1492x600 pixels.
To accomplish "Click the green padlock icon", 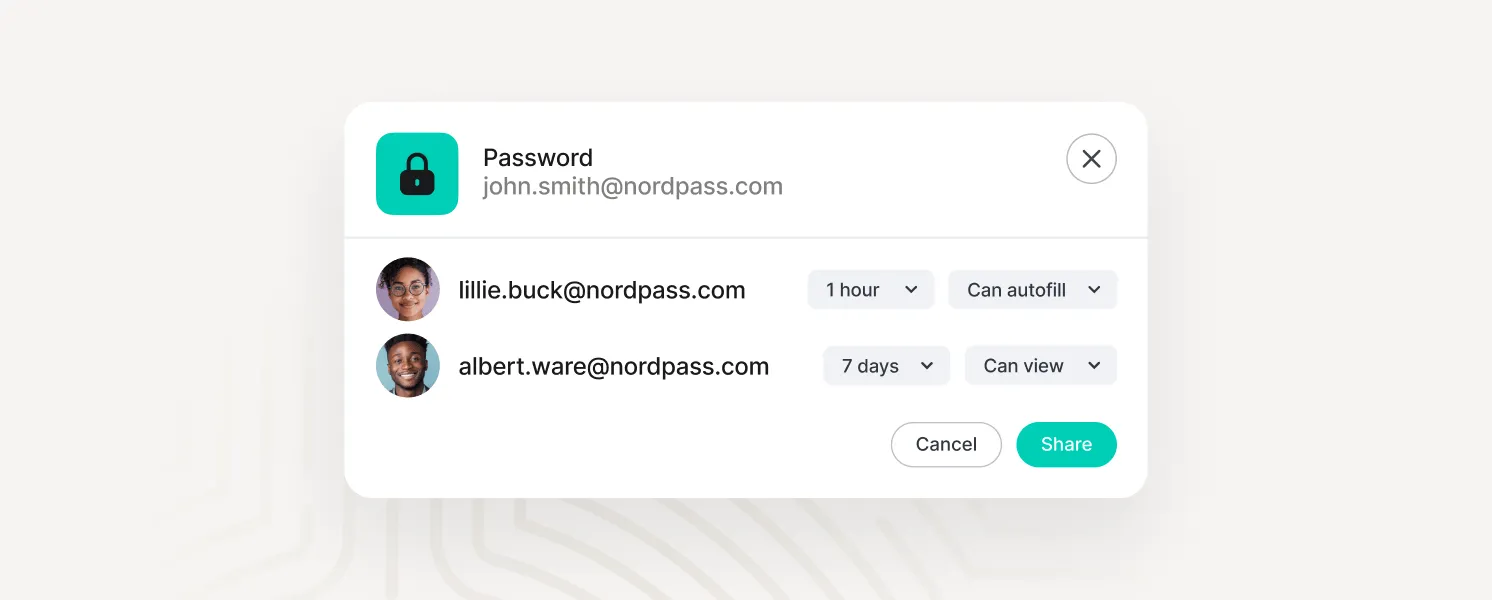I will click(417, 174).
